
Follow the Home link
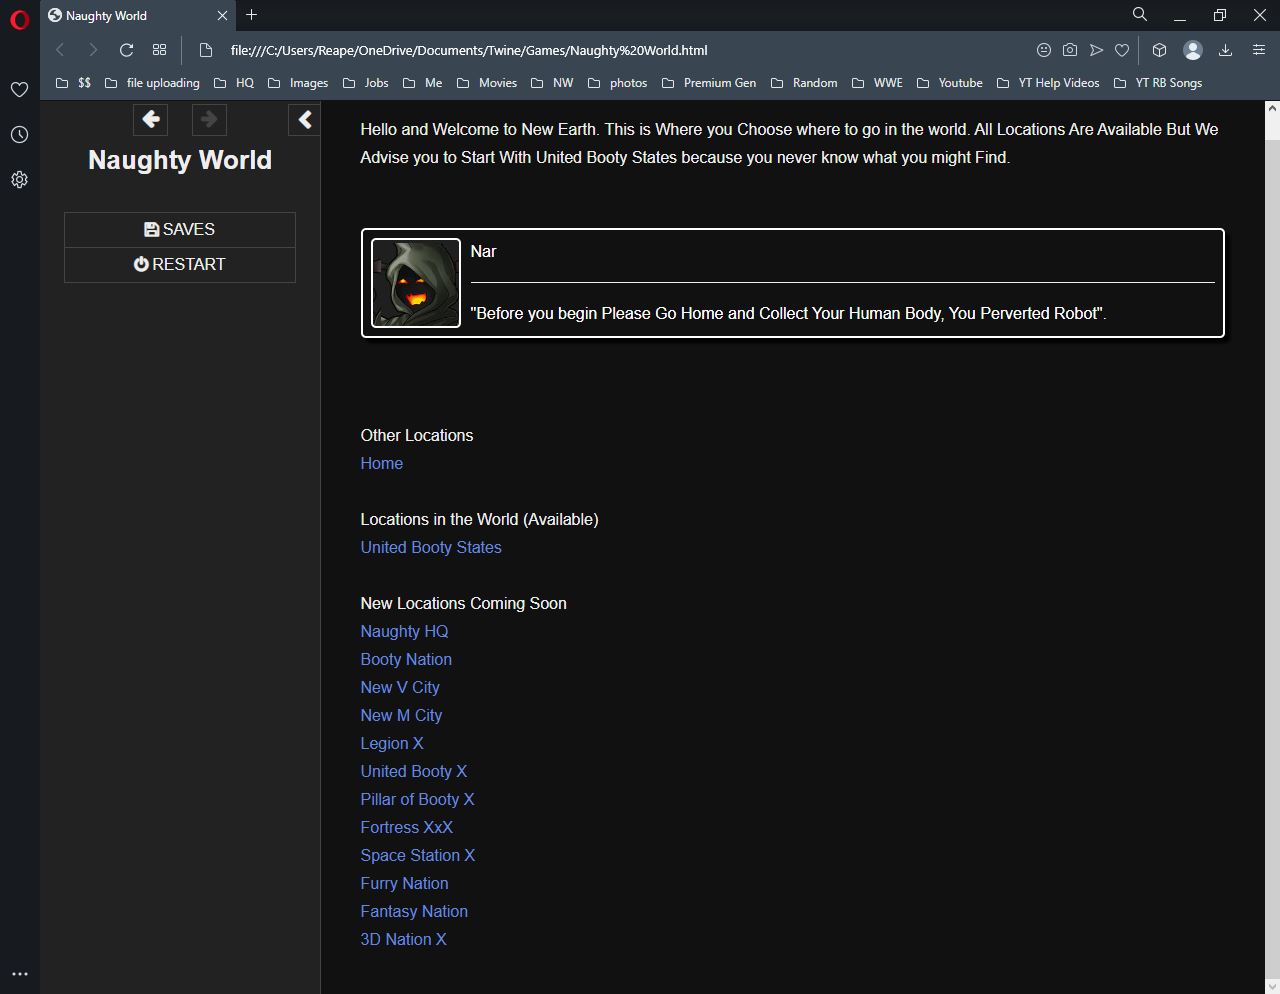pos(381,464)
